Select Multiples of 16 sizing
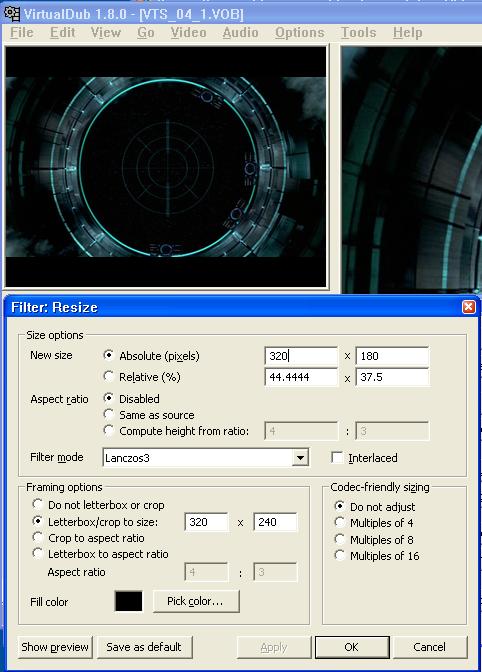The width and height of the screenshot is (482, 672). [x=339, y=555]
